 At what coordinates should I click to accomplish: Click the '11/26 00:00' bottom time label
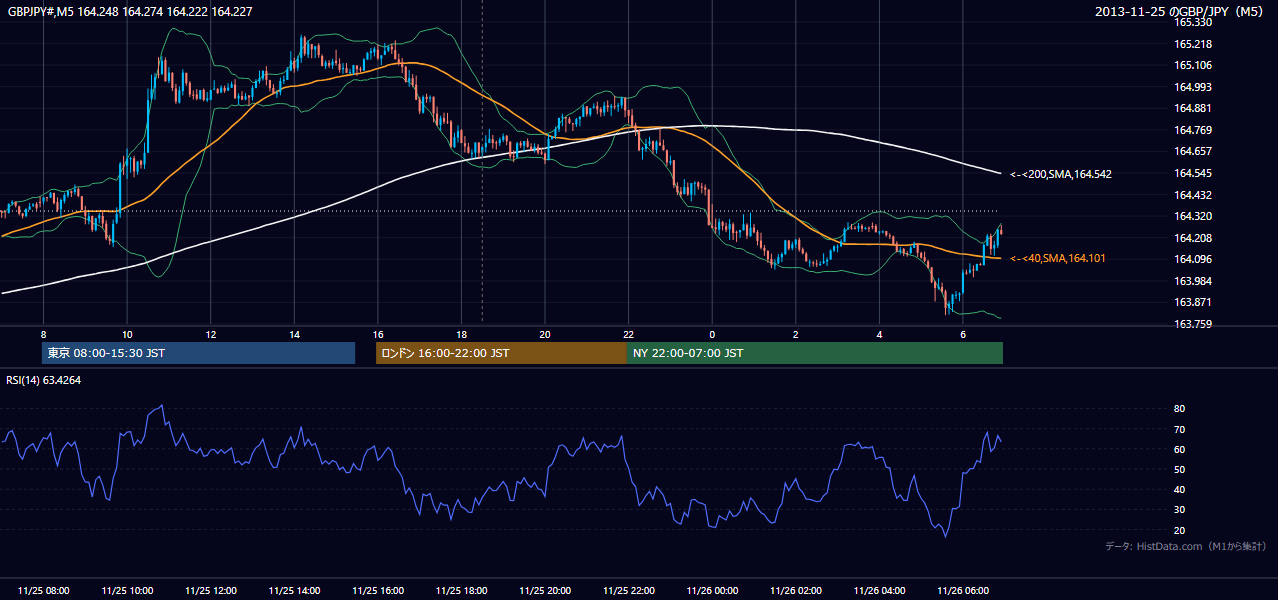click(712, 591)
